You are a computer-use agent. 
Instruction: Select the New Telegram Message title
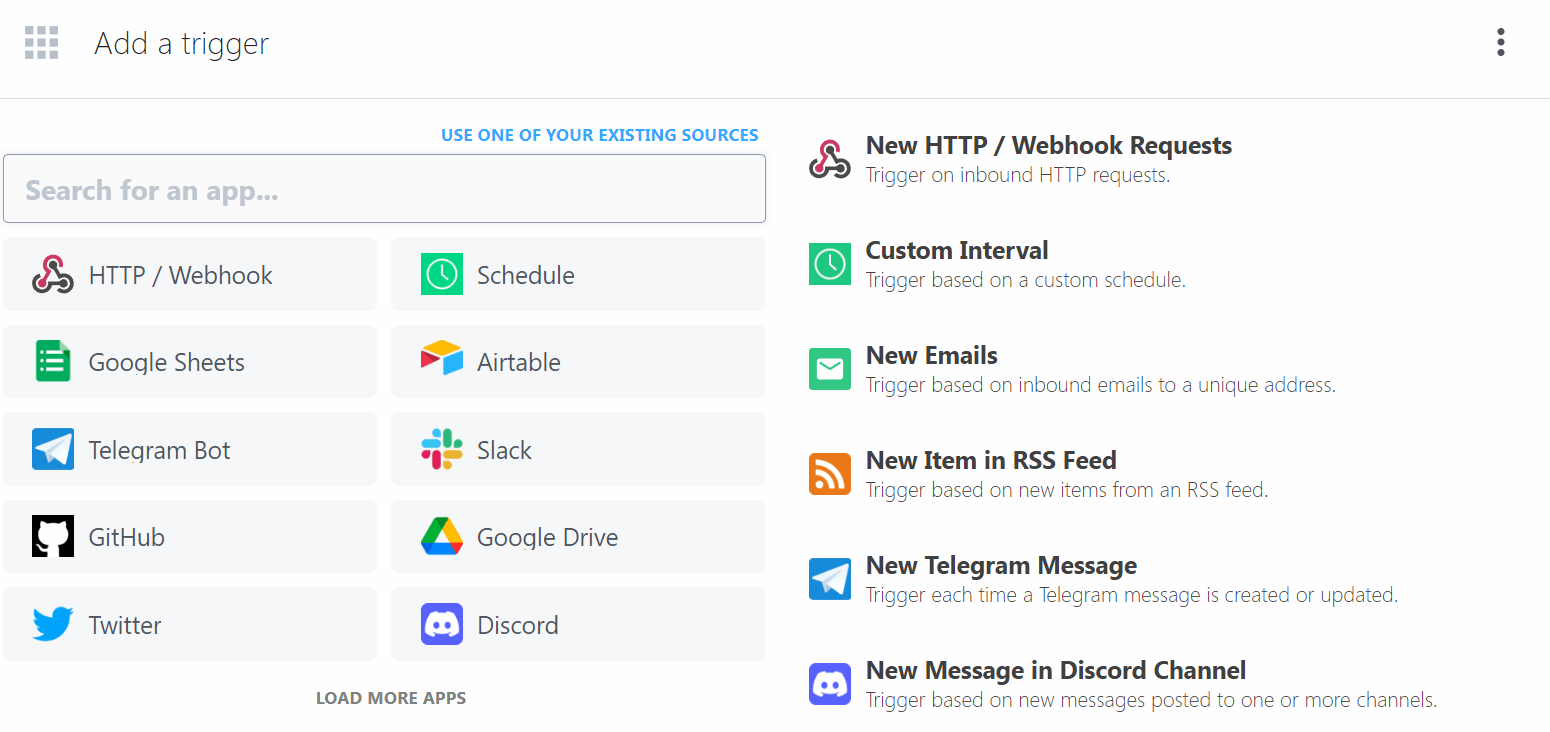point(1001,565)
